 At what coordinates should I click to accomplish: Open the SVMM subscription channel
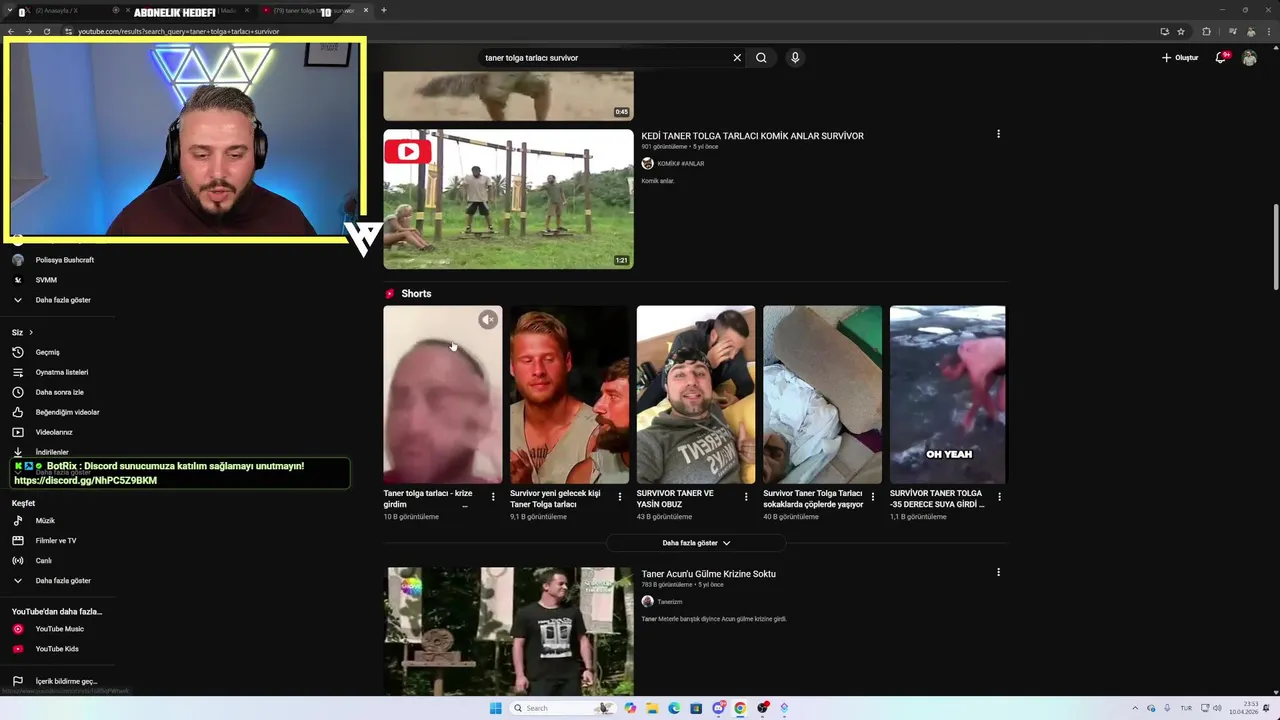click(x=46, y=280)
